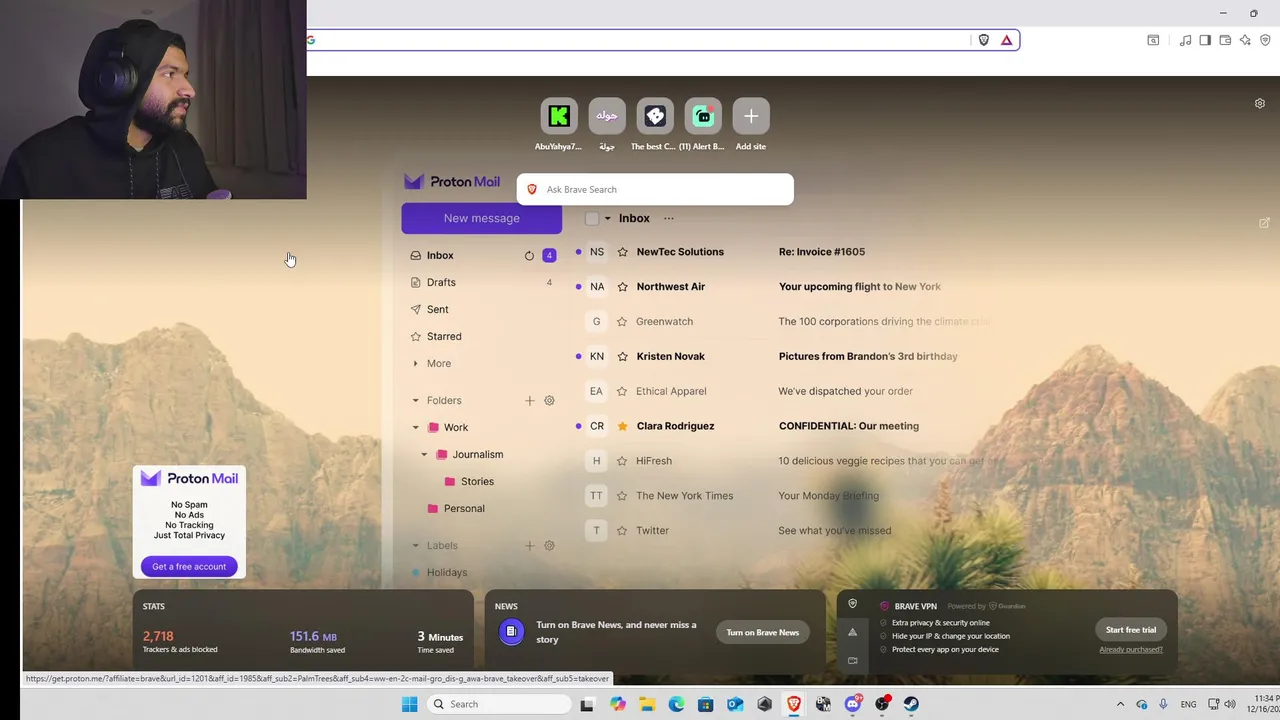Open the 'Already purchased?' link
The height and width of the screenshot is (720, 1280).
(1131, 649)
